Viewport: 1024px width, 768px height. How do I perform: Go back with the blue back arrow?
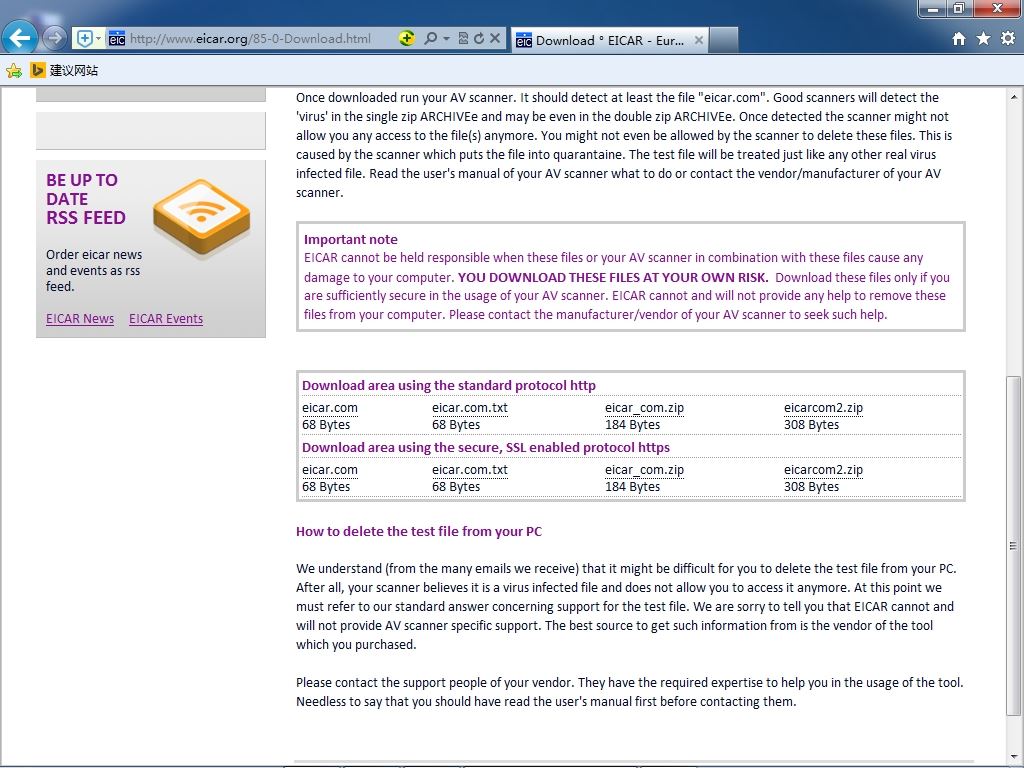click(x=20, y=38)
